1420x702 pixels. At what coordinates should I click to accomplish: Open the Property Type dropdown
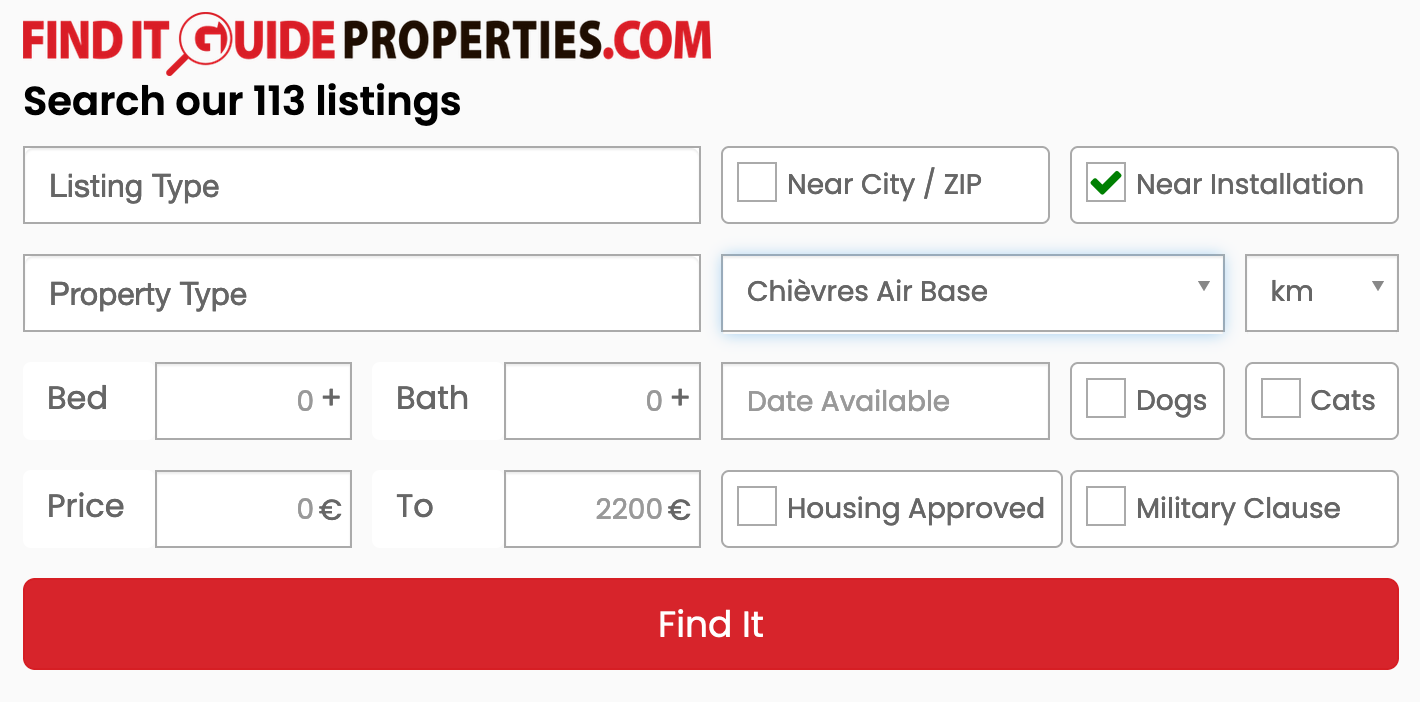362,293
